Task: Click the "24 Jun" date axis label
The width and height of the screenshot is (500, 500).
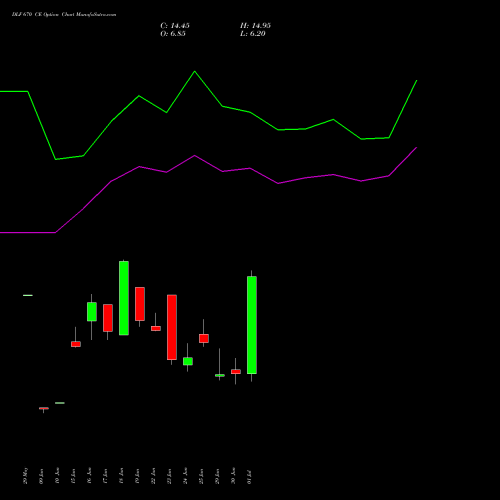Action: (186, 476)
